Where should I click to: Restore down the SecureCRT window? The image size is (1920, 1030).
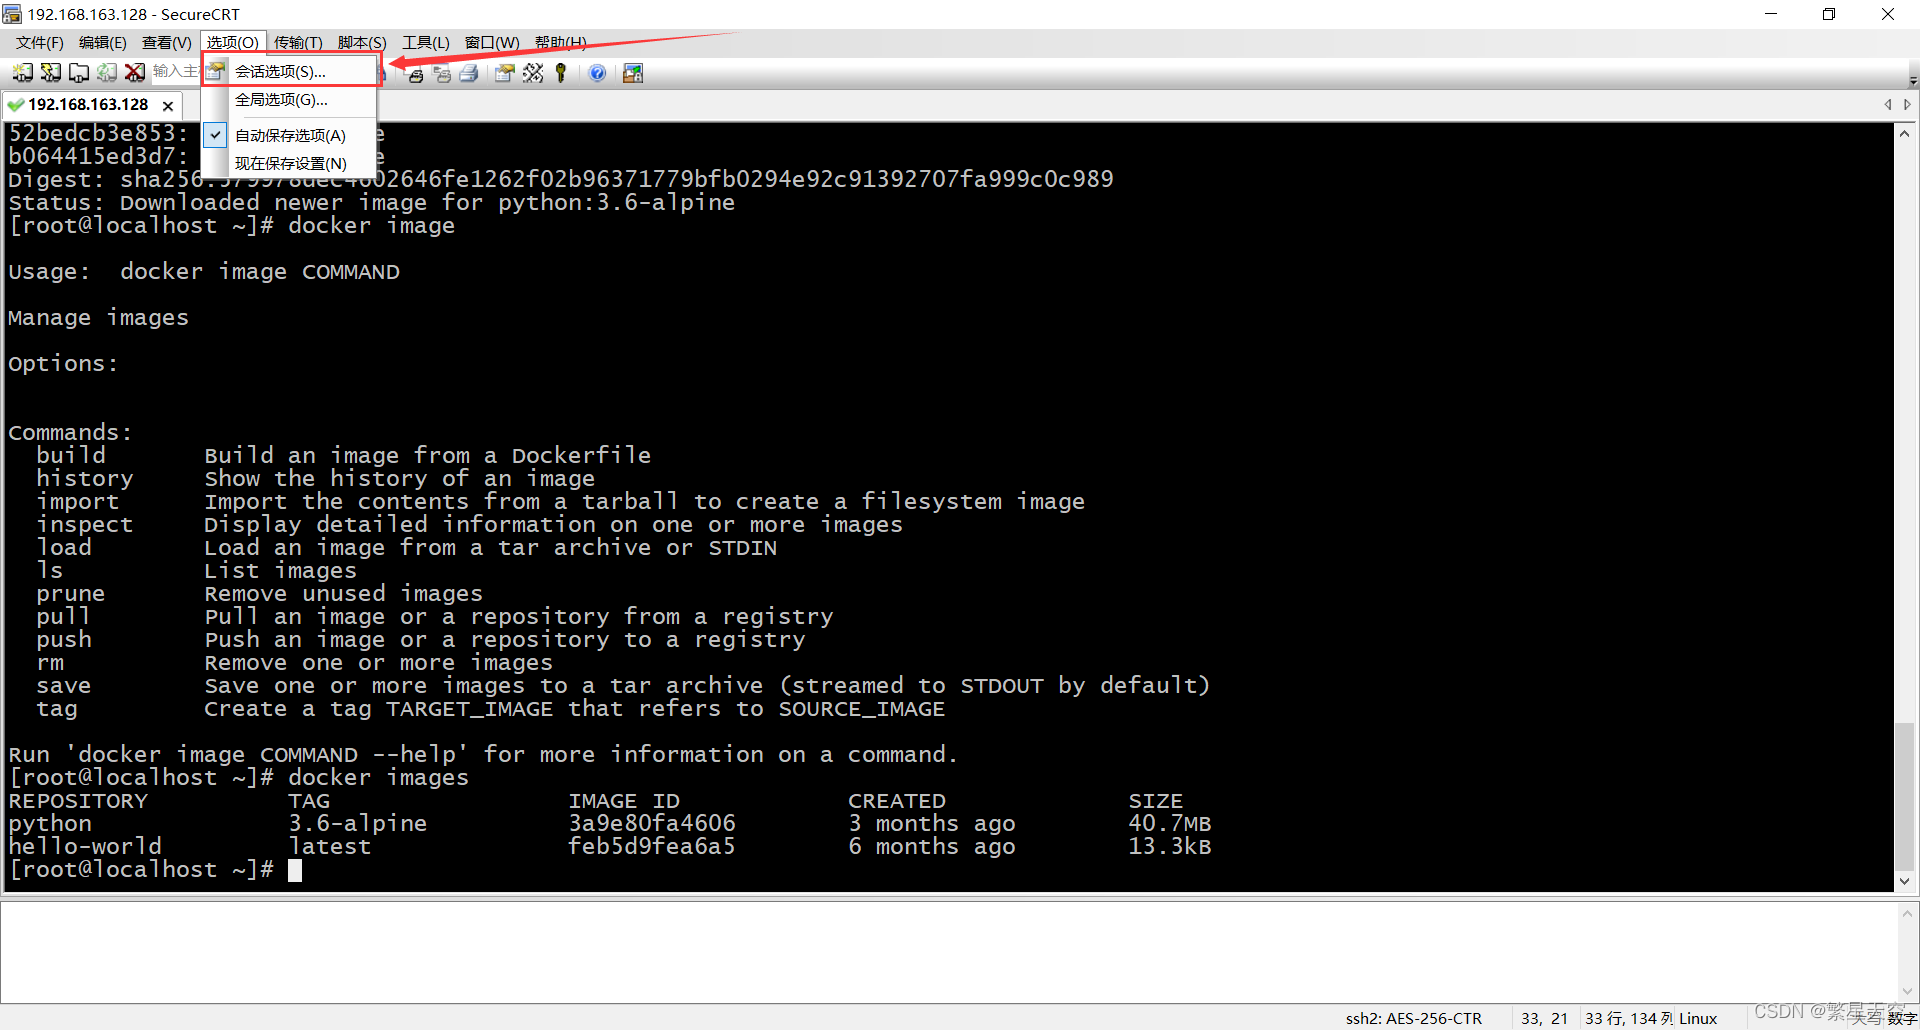click(1829, 14)
